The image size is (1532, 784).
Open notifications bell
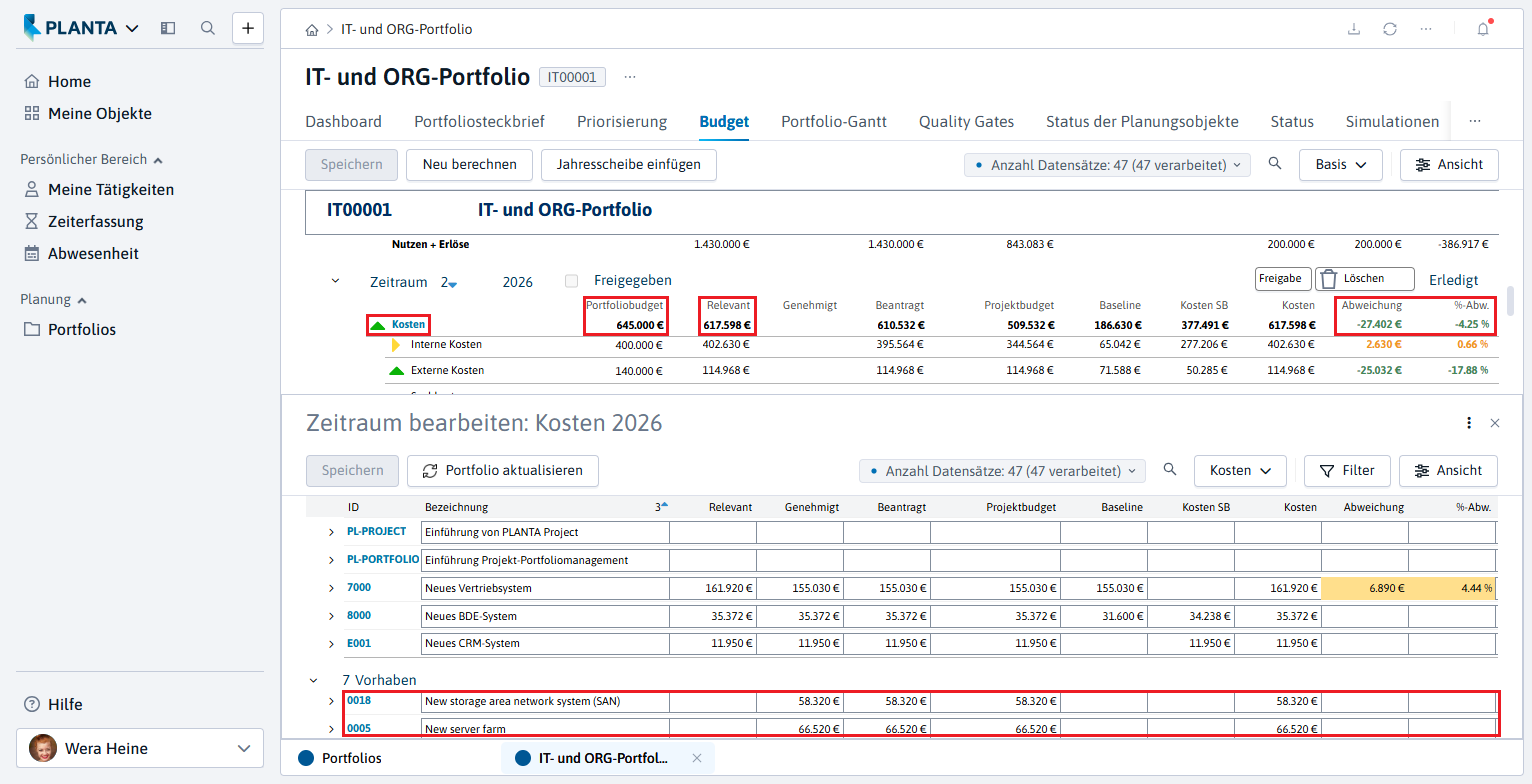(x=1483, y=29)
